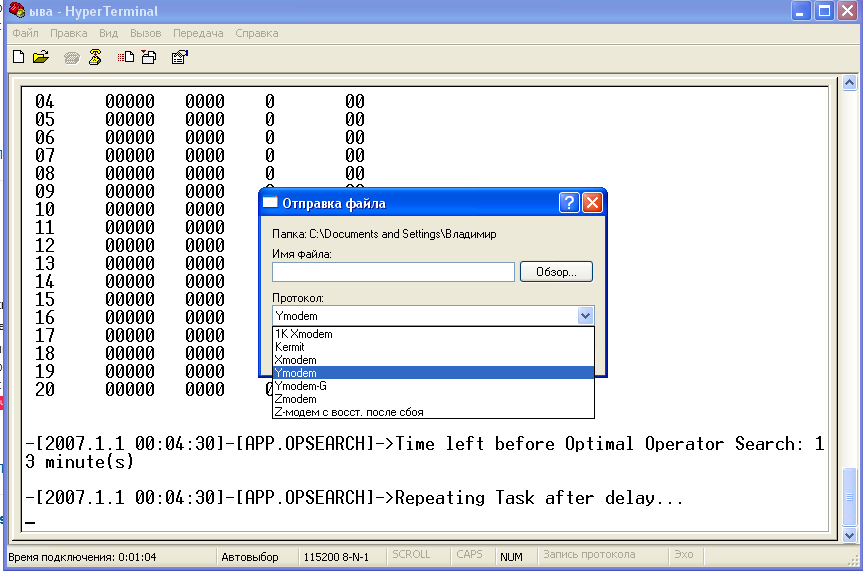Image resolution: width=863 pixels, height=571 pixels.
Task: Click the Receive file toolbar icon
Action: point(148,58)
